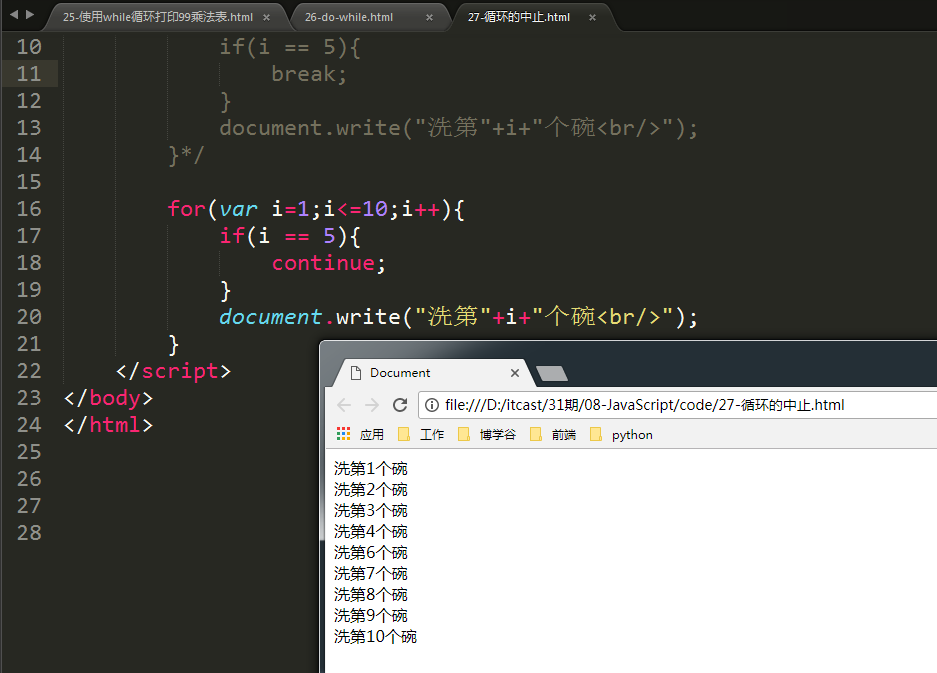Click the if(i == 5) condition on line 17

click(283, 236)
